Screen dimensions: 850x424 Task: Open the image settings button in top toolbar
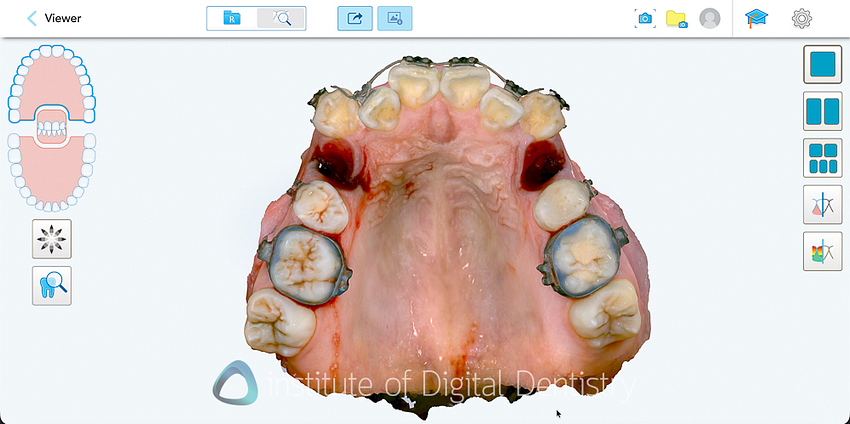[395, 18]
